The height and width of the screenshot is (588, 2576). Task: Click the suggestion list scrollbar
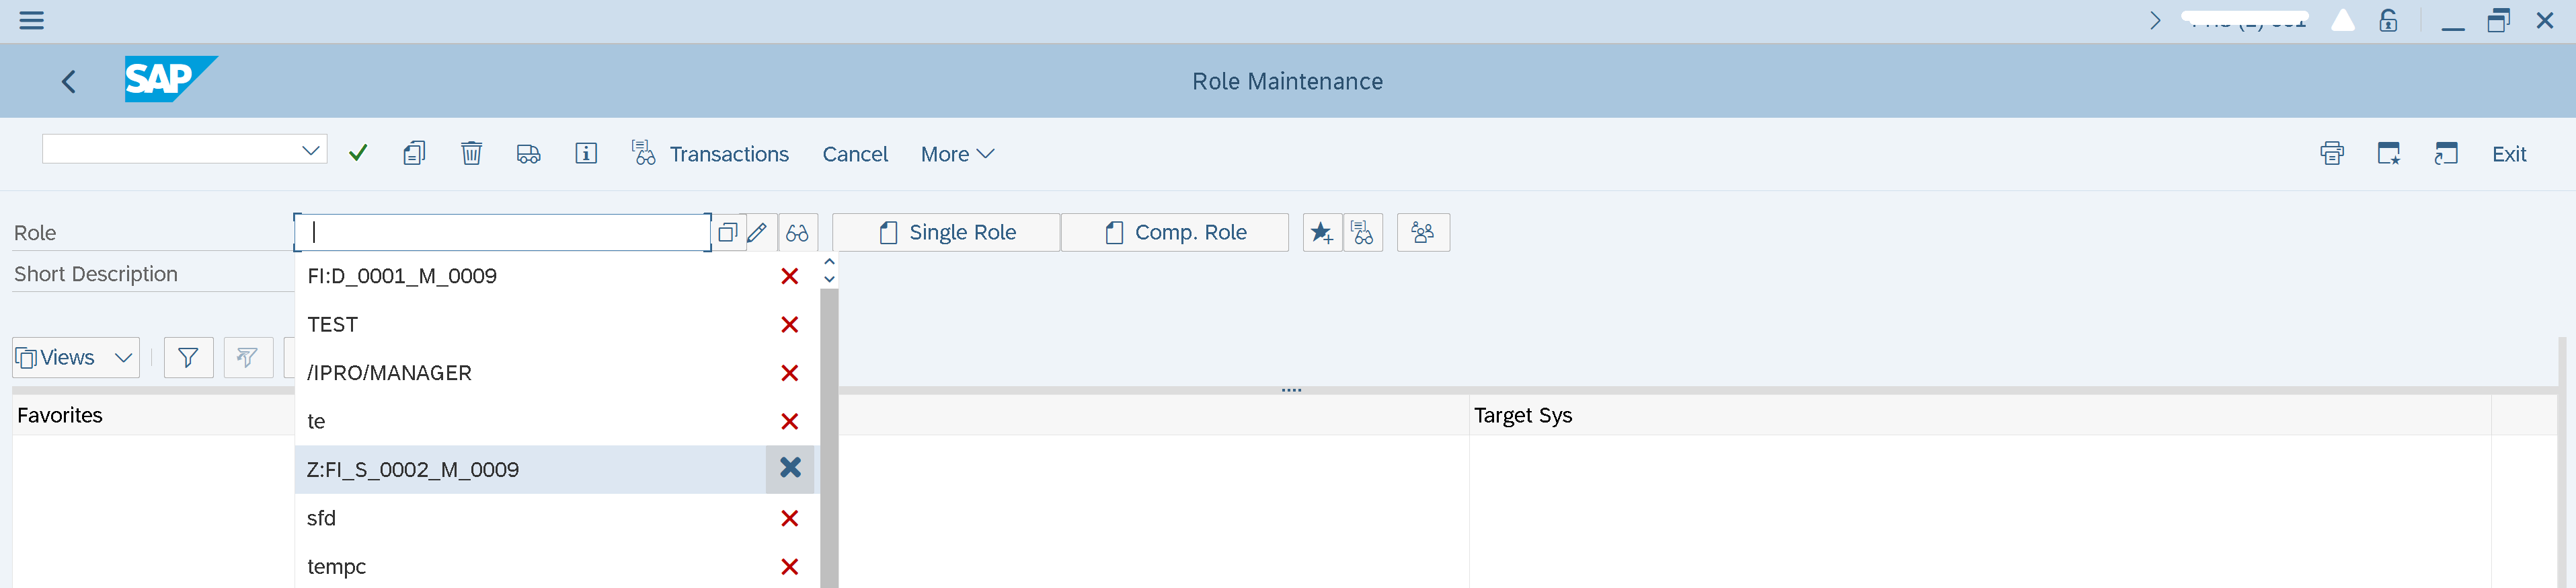tap(828, 440)
